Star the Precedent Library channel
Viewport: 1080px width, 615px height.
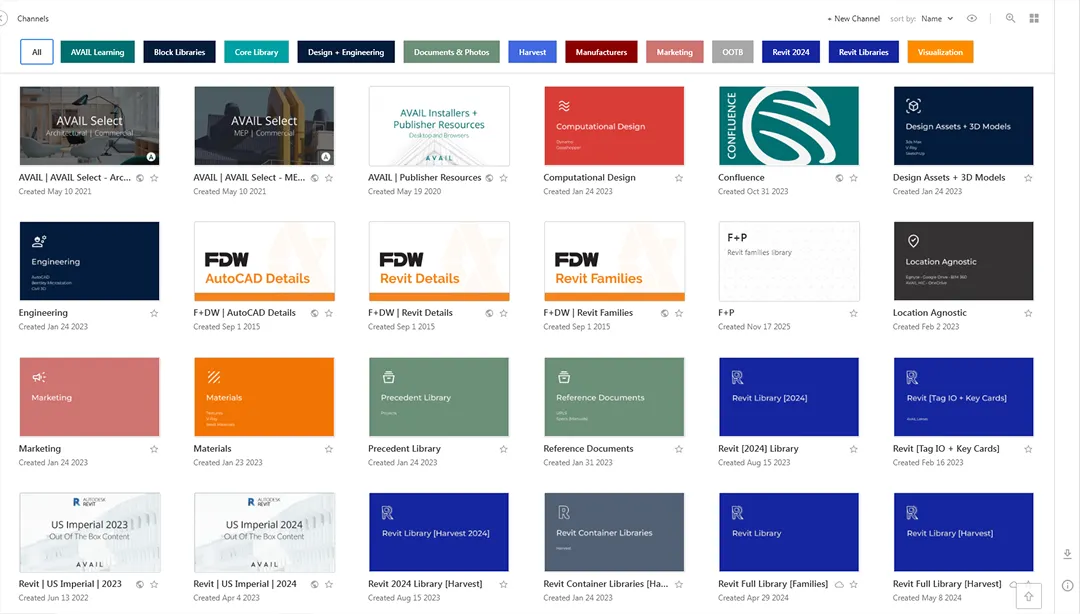(x=503, y=450)
